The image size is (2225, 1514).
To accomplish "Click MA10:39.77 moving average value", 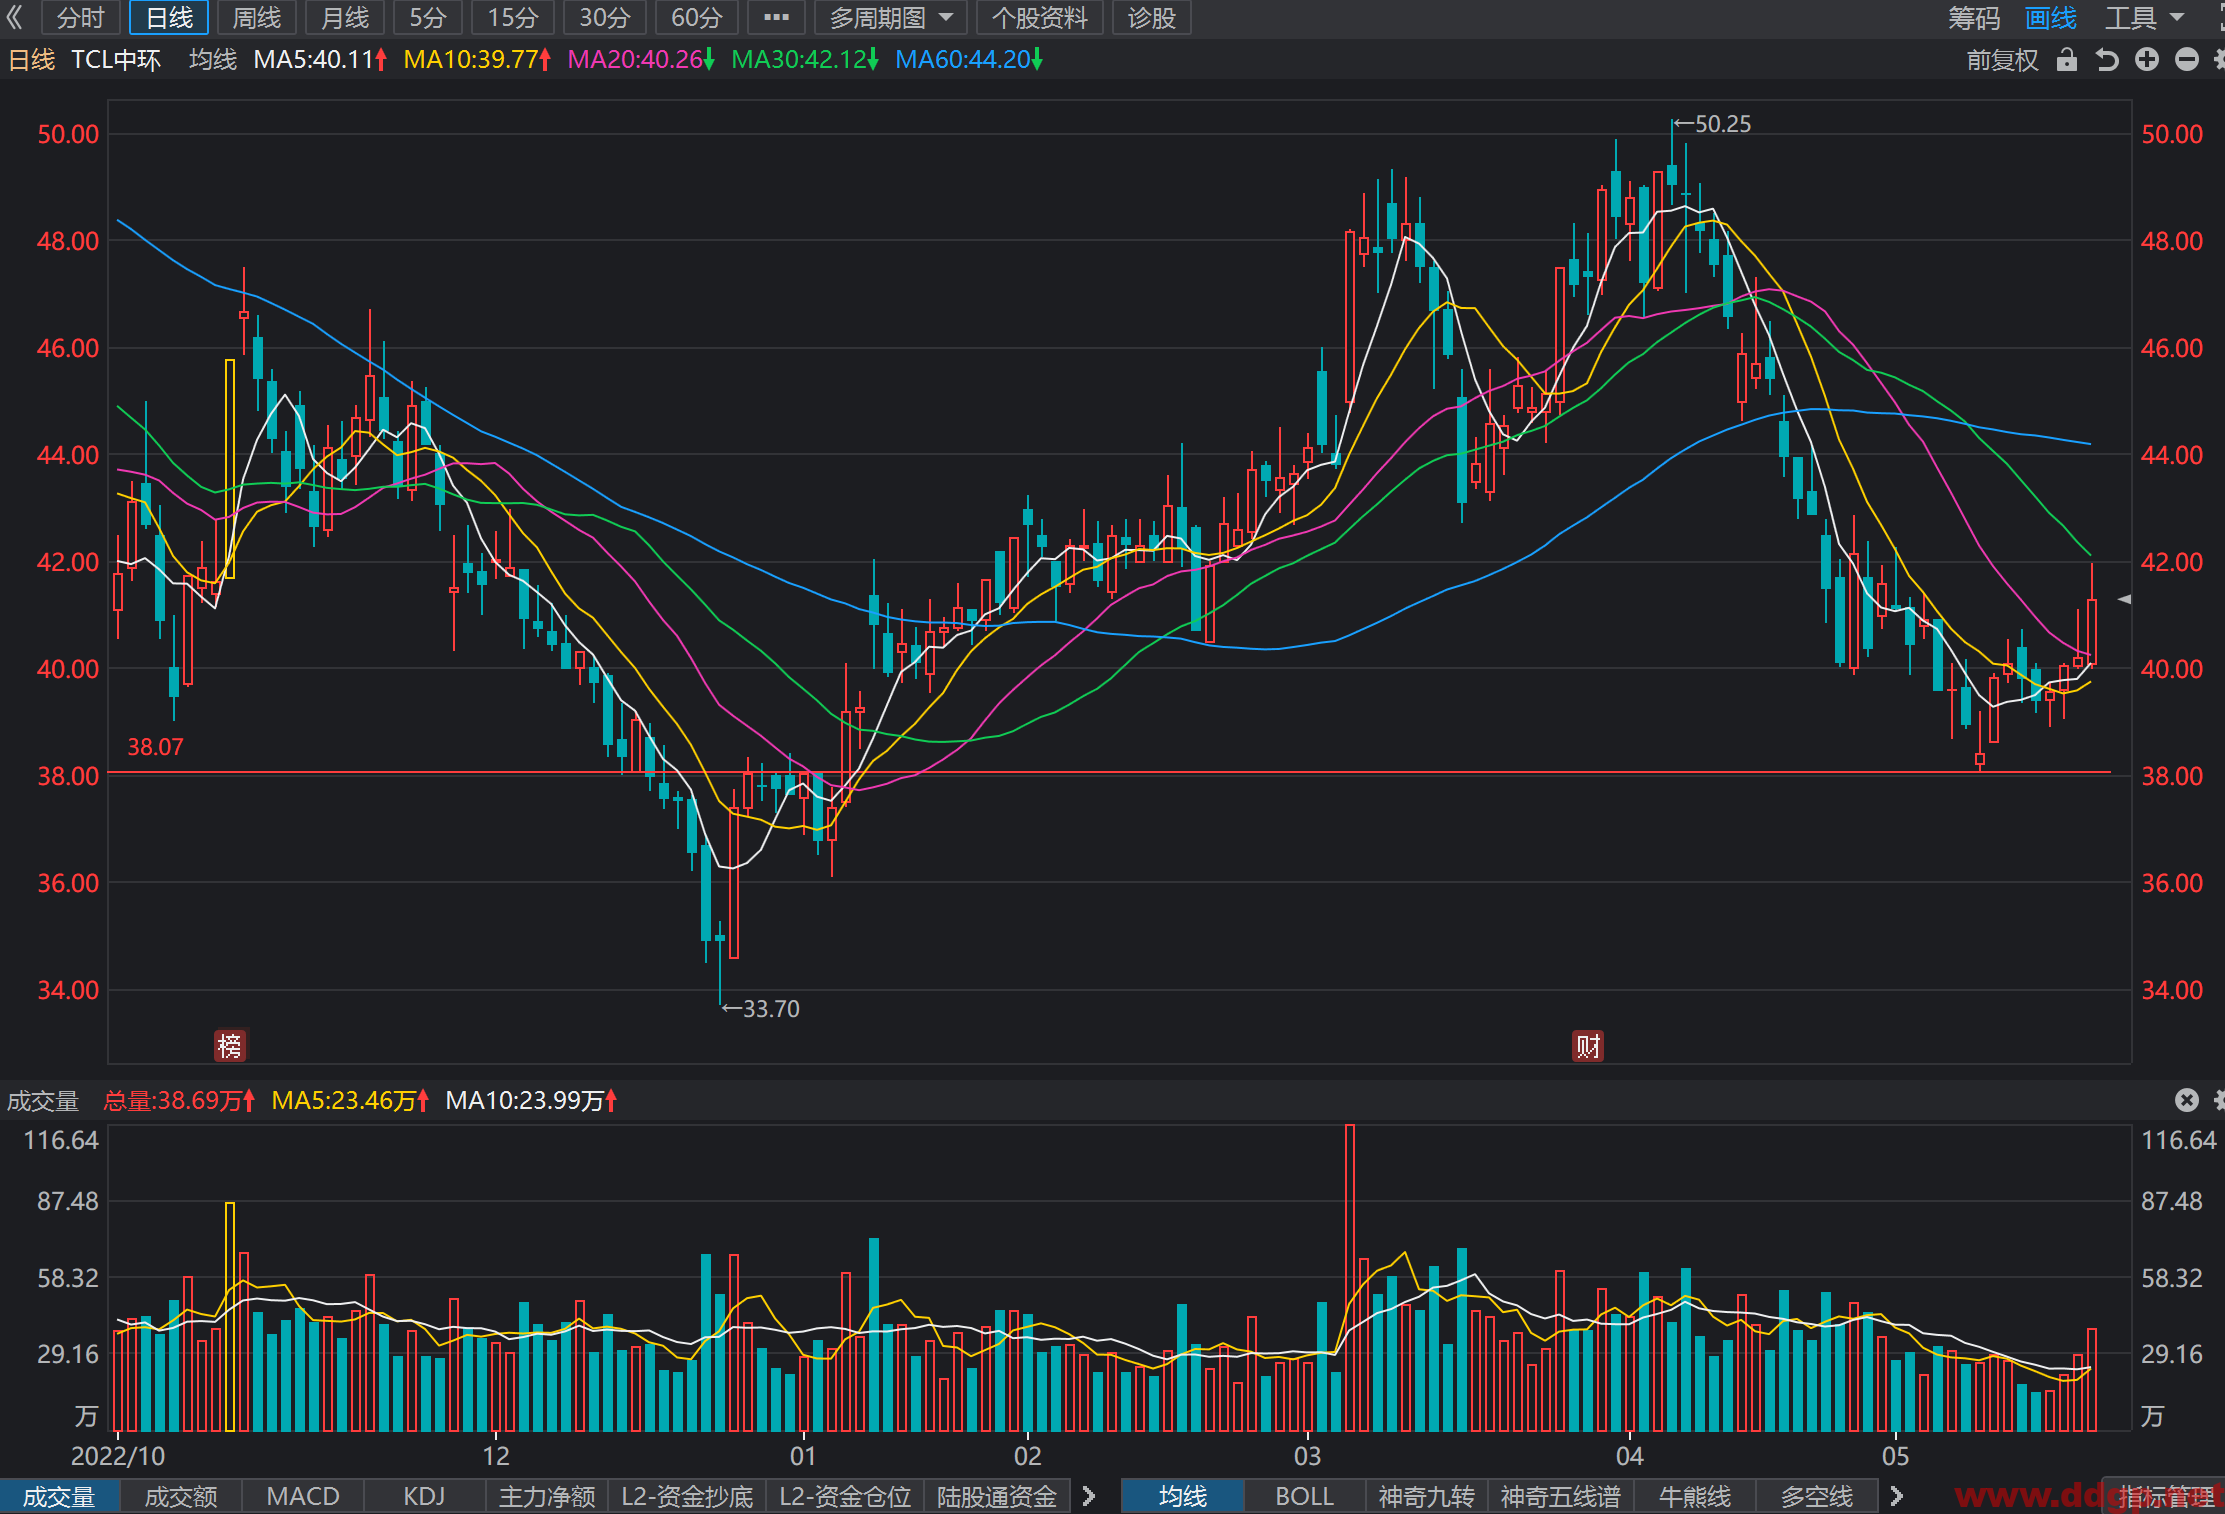I will point(476,60).
